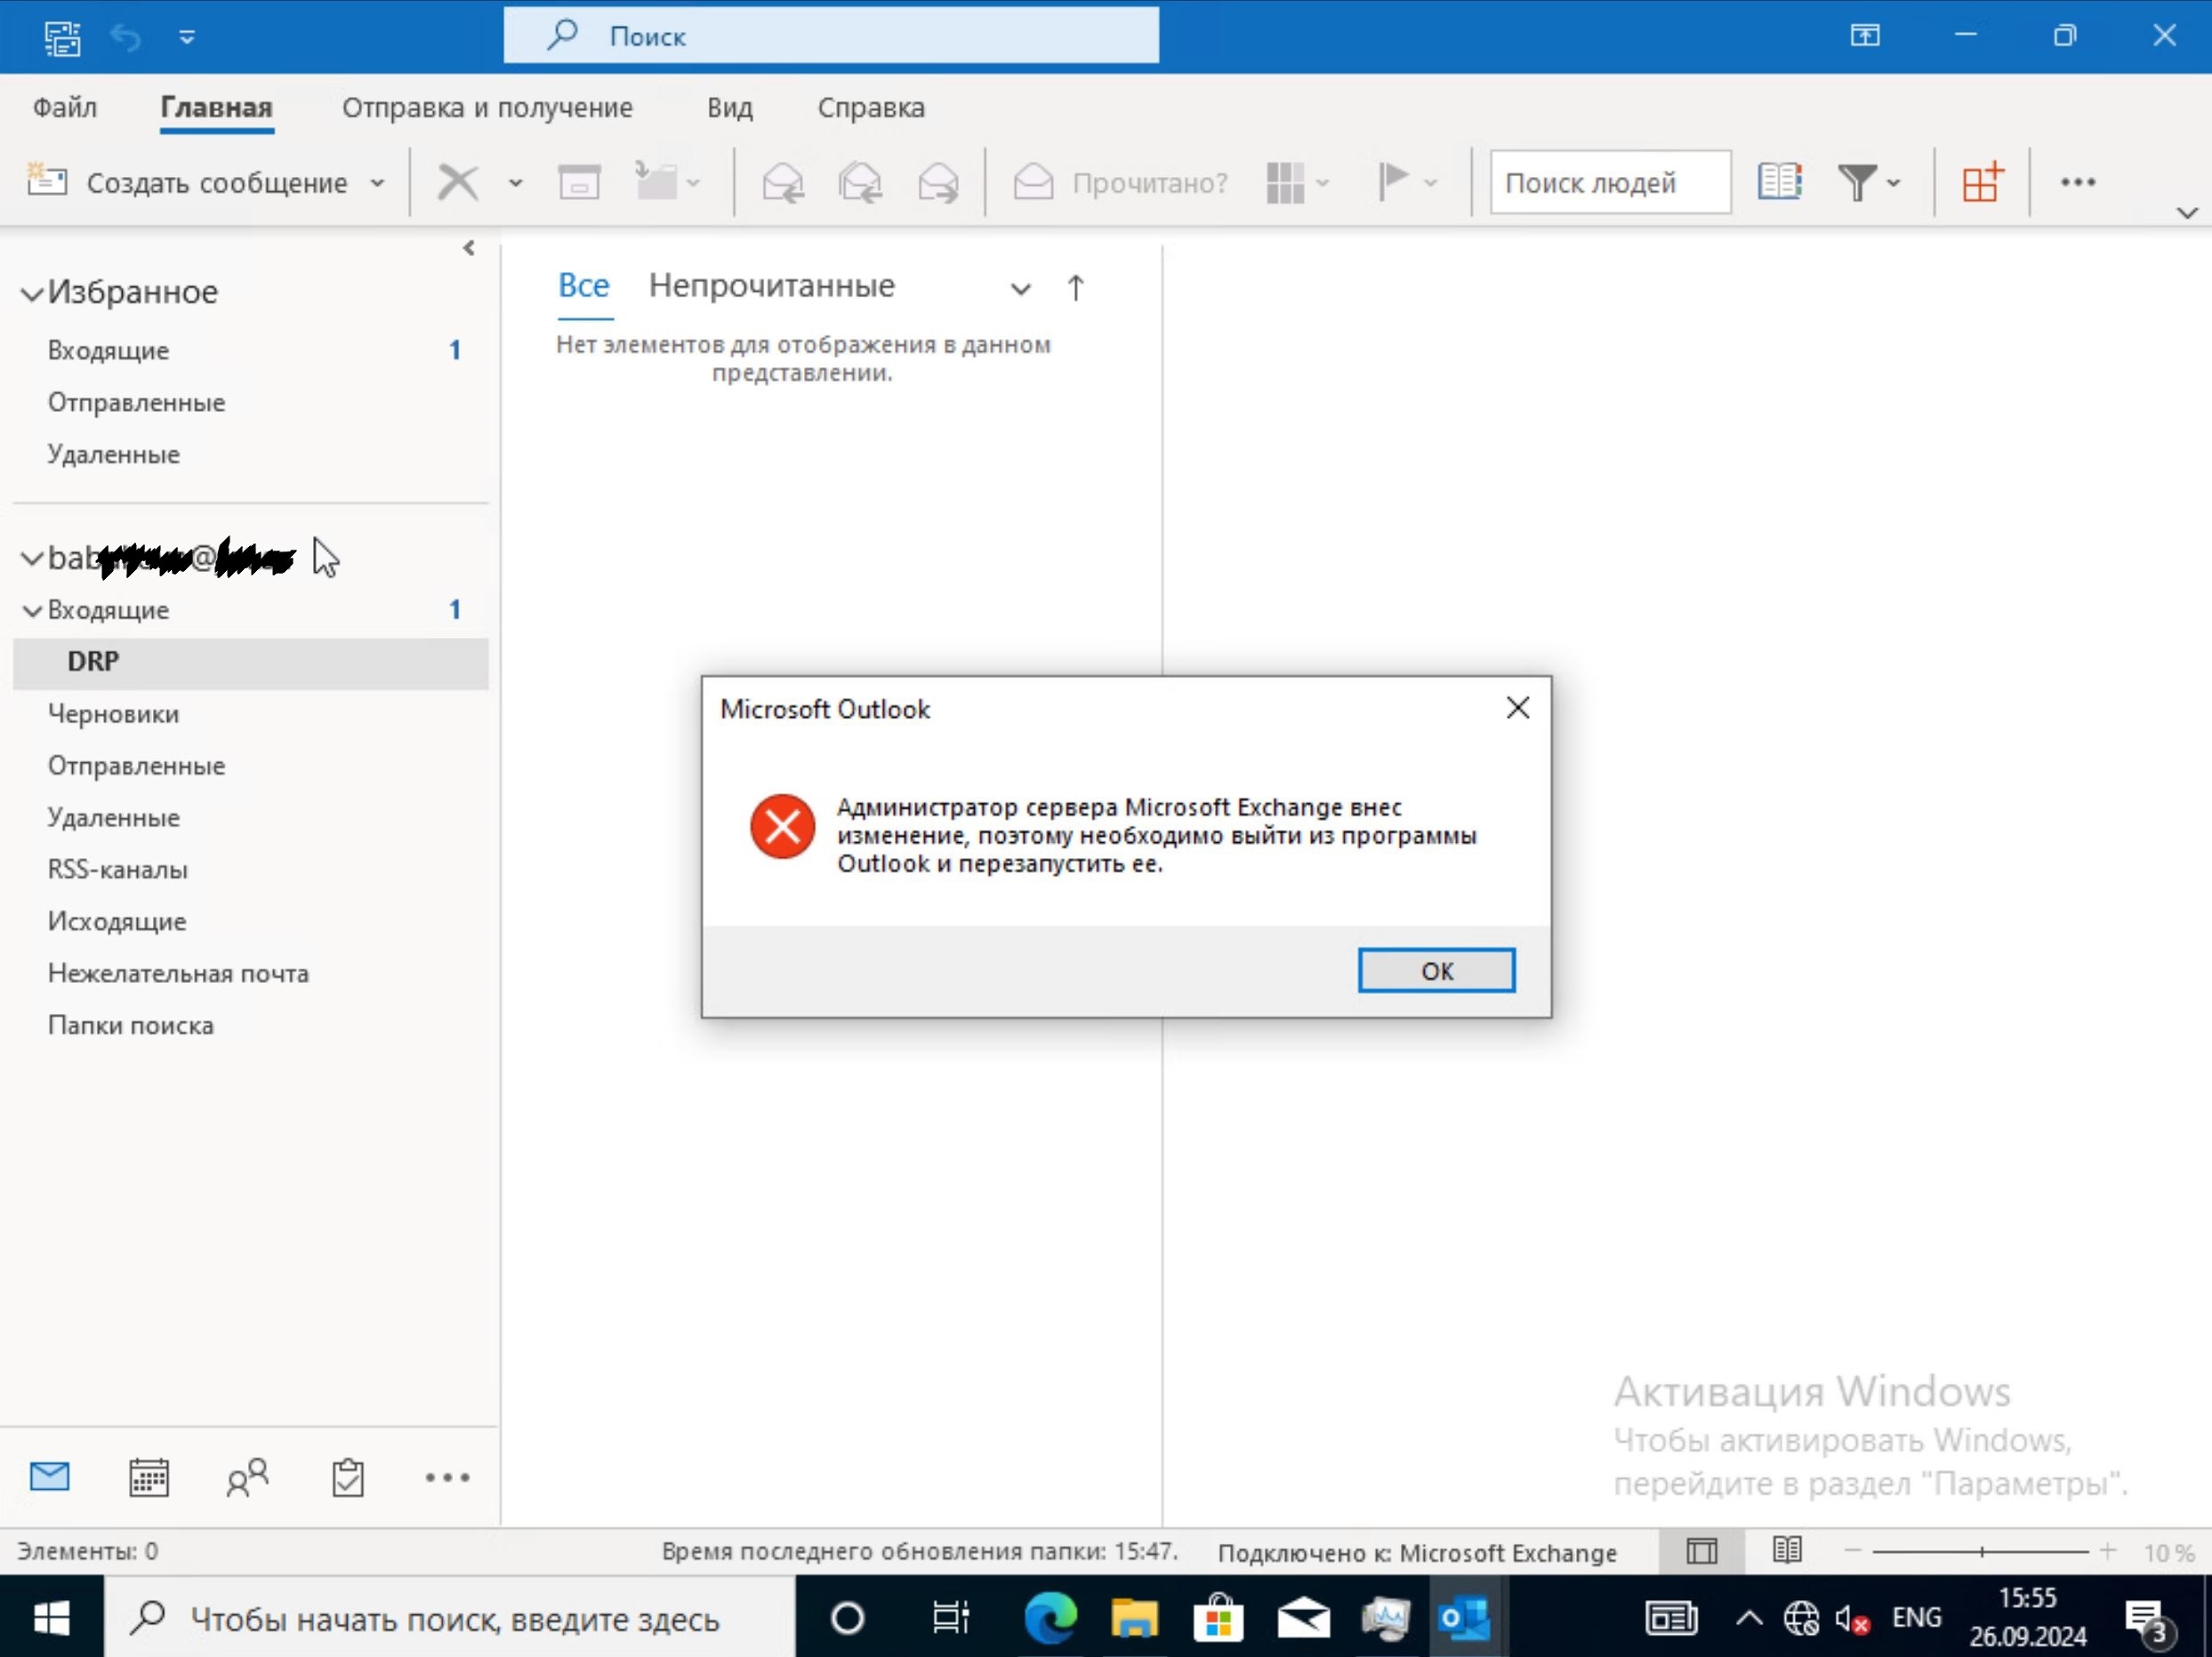Open Microsoft Edge from taskbar
This screenshot has height=1657, width=2212.
tap(1050, 1617)
